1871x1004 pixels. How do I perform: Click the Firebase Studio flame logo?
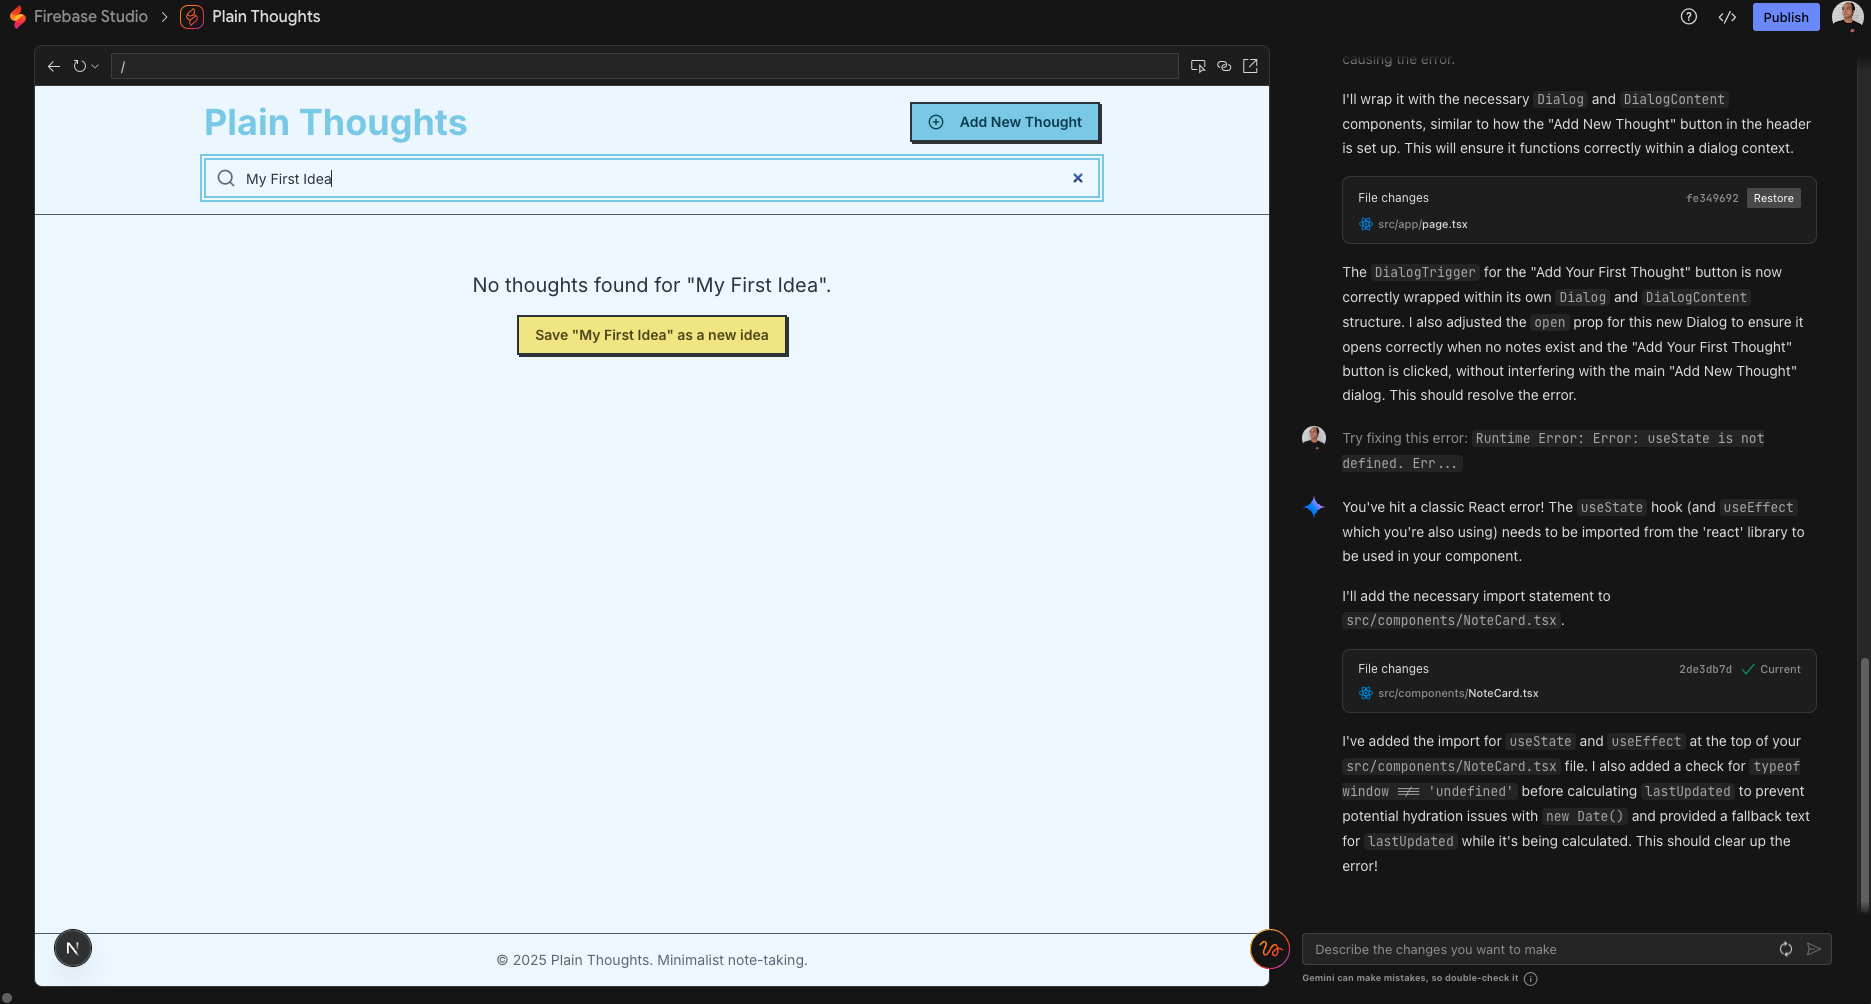tap(17, 17)
